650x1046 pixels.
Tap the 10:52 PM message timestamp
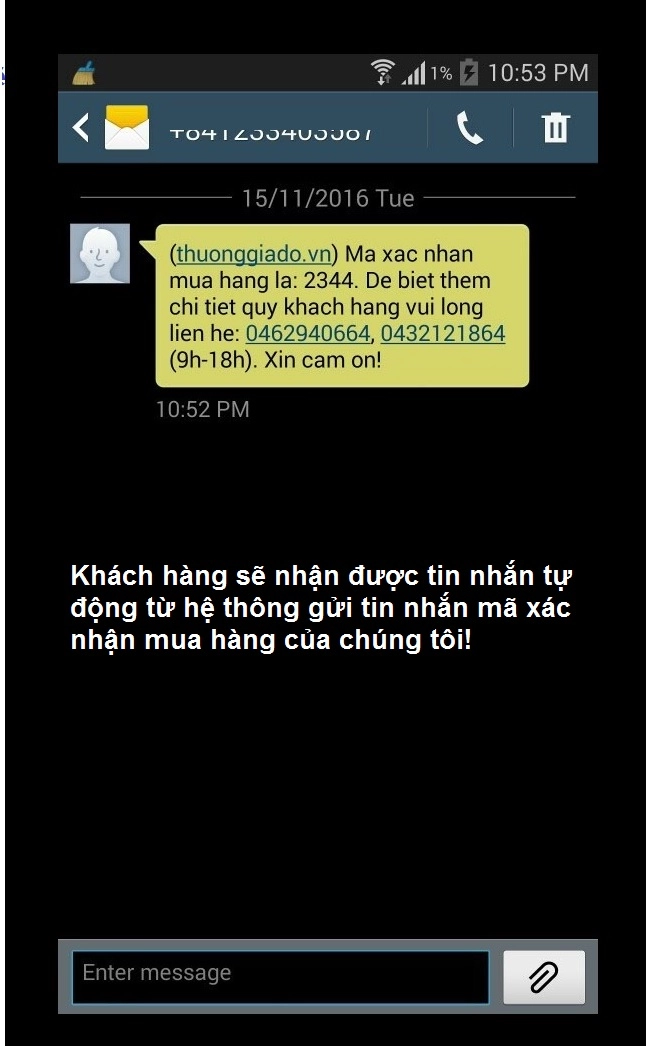click(203, 409)
